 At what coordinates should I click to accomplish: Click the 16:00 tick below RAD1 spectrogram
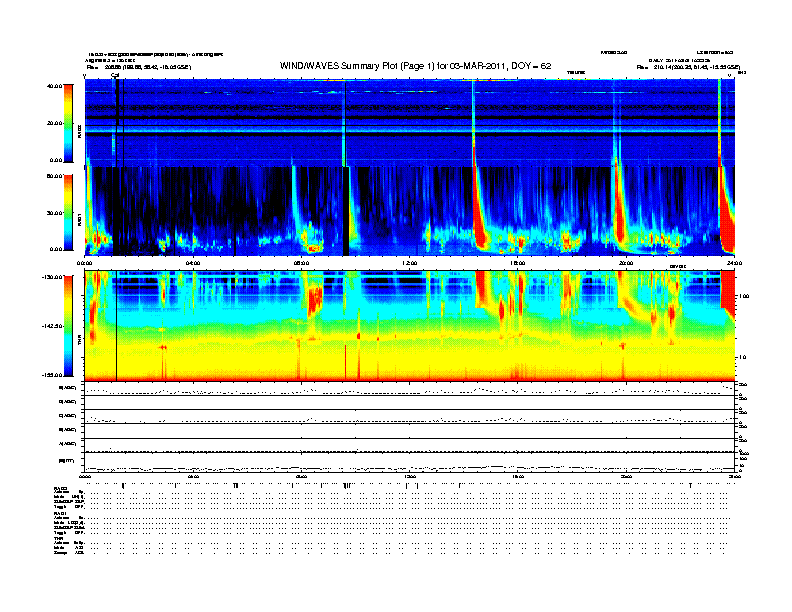(518, 263)
